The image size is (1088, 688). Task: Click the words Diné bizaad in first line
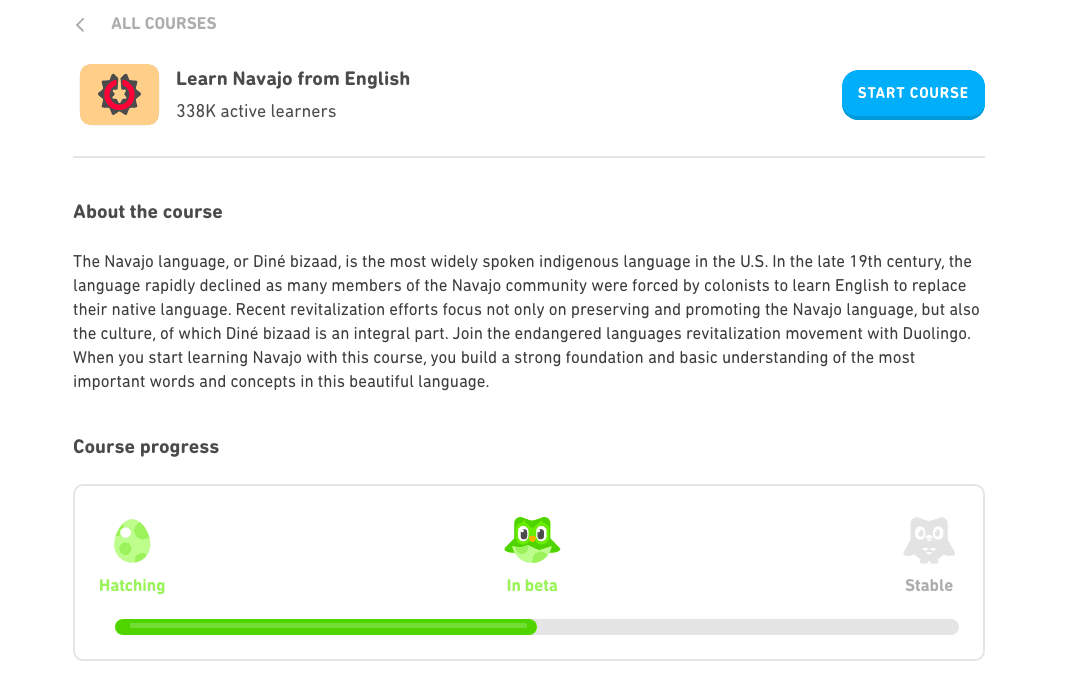296,261
